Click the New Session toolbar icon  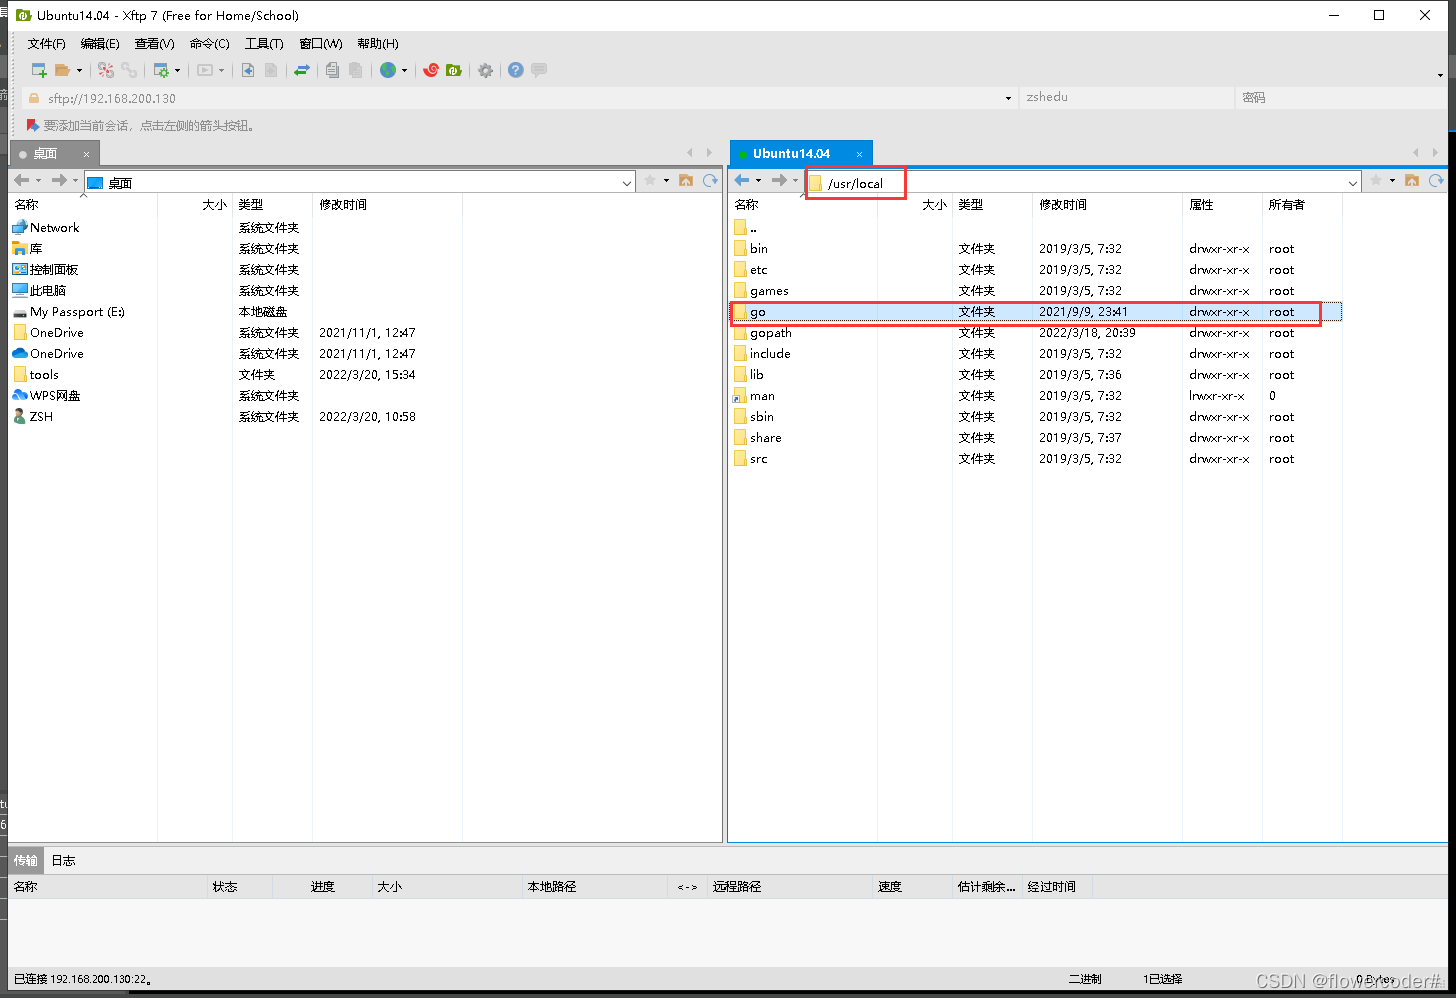(x=39, y=70)
